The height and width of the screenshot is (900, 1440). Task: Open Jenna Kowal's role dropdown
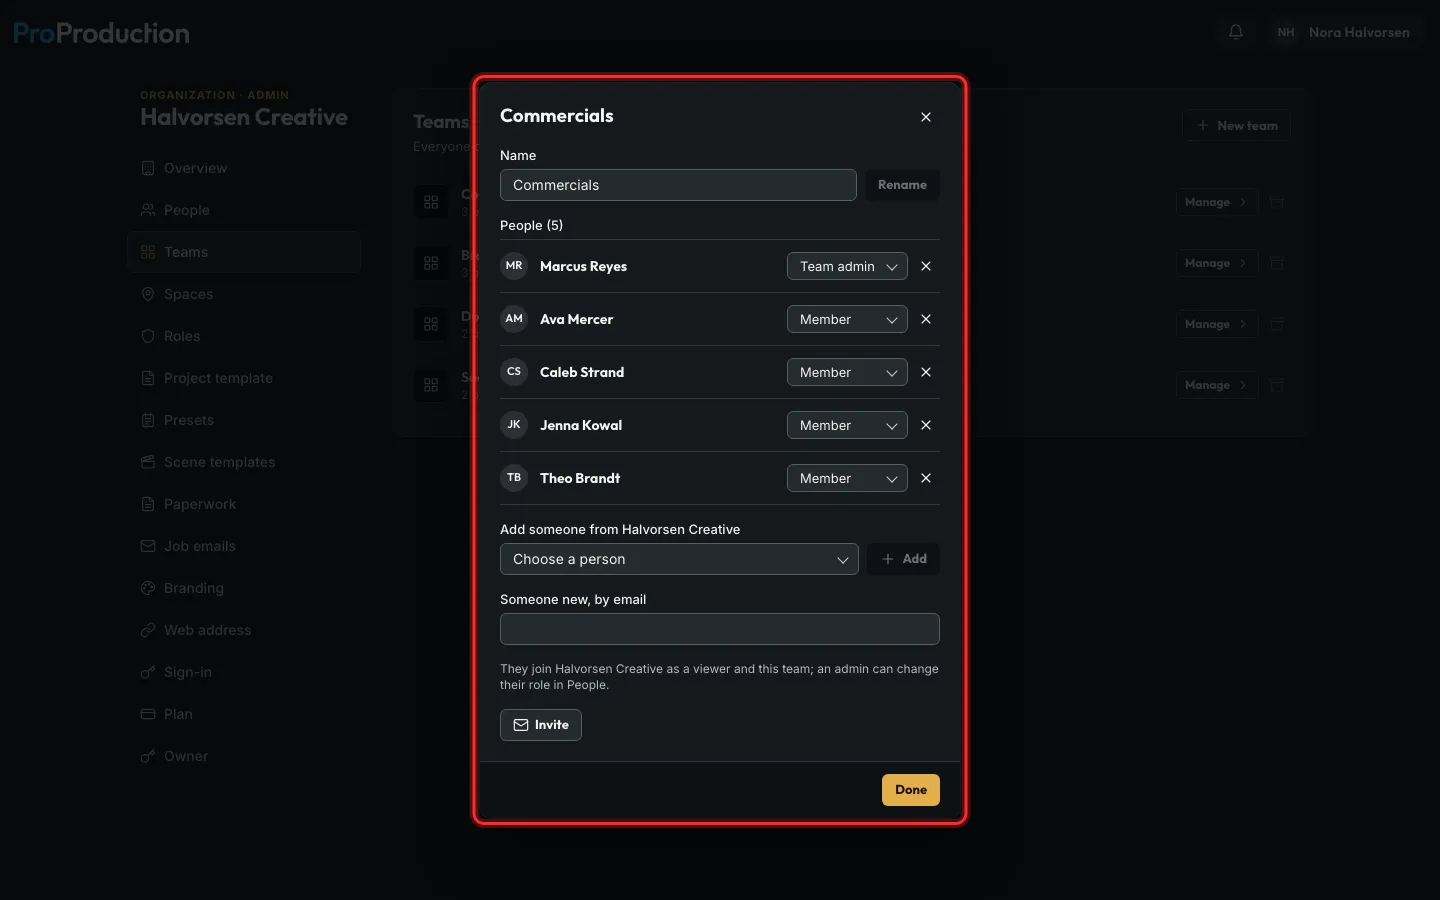click(847, 425)
